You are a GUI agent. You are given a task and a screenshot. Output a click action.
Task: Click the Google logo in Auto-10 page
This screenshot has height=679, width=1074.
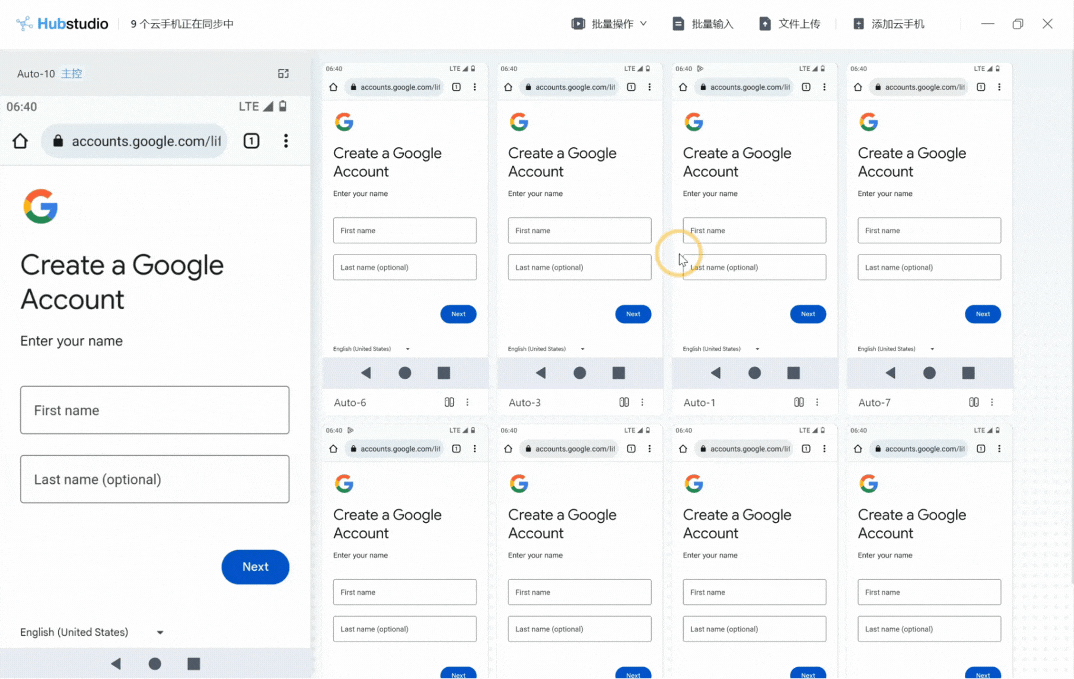pyautogui.click(x=40, y=206)
